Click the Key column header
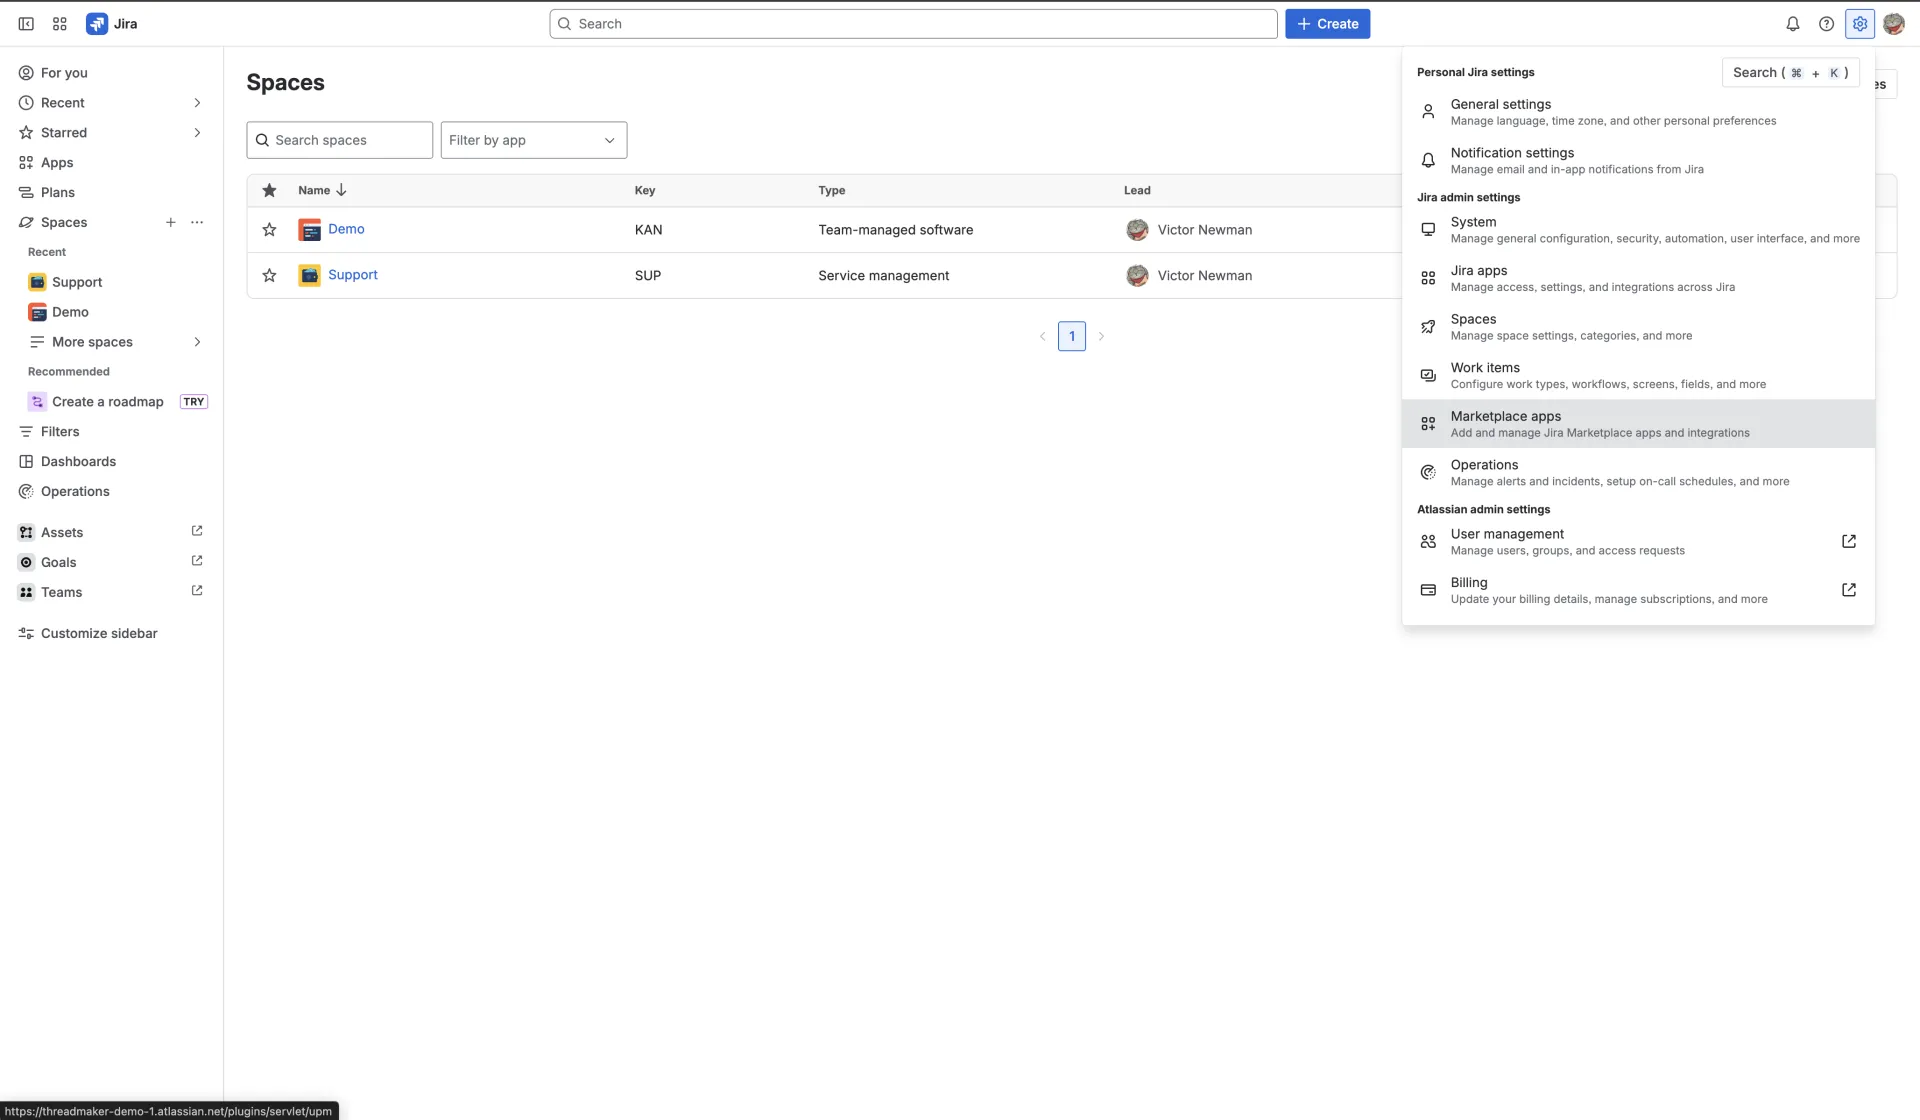This screenshot has height=1120, width=1920. 645,190
